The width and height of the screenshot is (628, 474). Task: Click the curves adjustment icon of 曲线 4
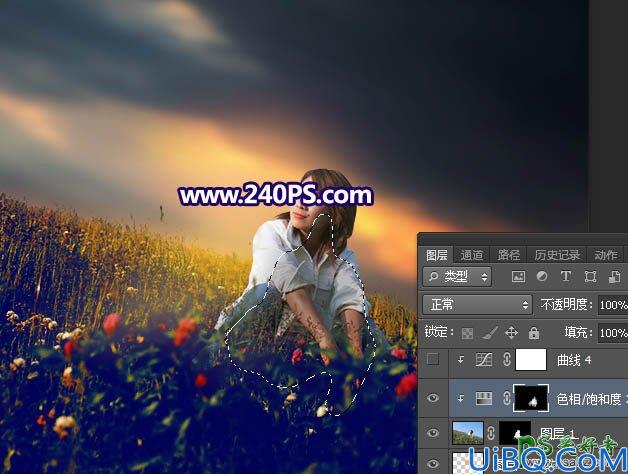pos(483,359)
